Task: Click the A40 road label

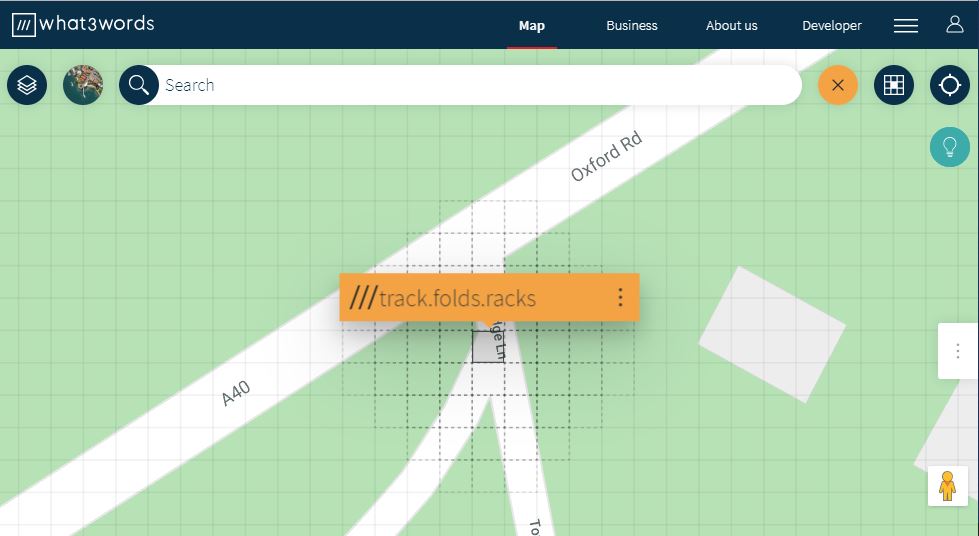Action: coord(236,394)
